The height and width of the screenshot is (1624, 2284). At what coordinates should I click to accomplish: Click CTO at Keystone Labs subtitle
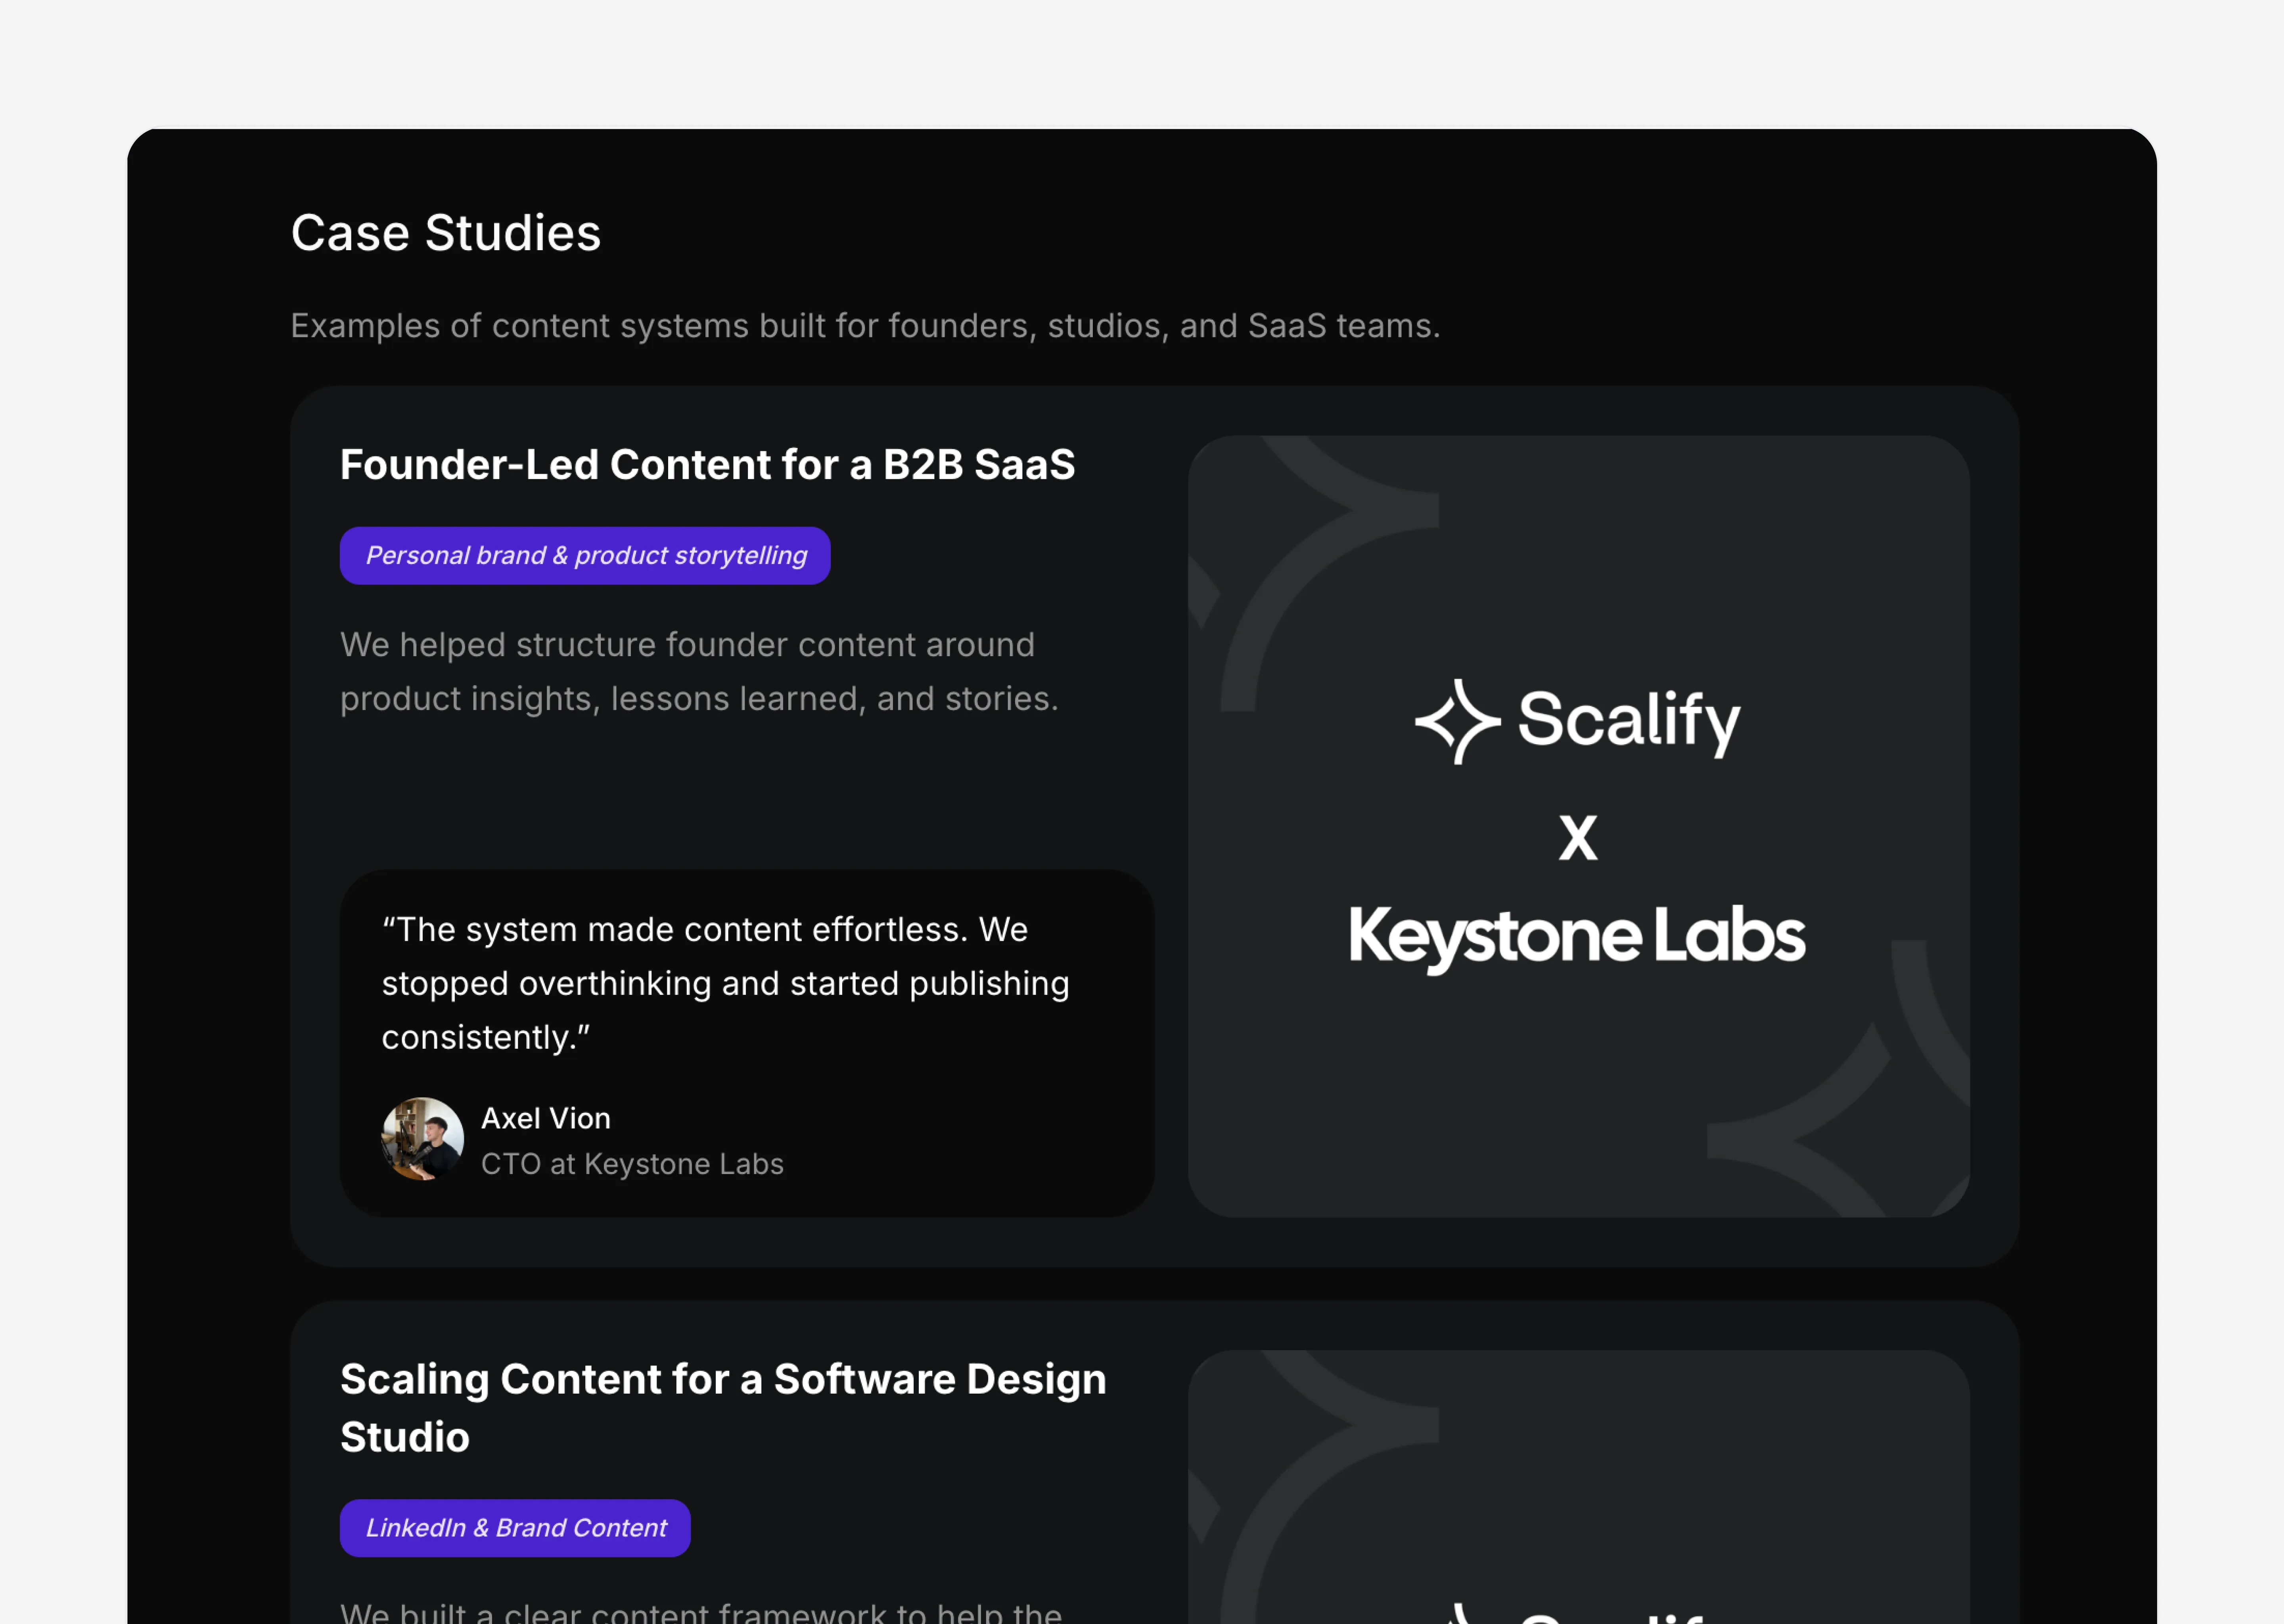pyautogui.click(x=632, y=1164)
